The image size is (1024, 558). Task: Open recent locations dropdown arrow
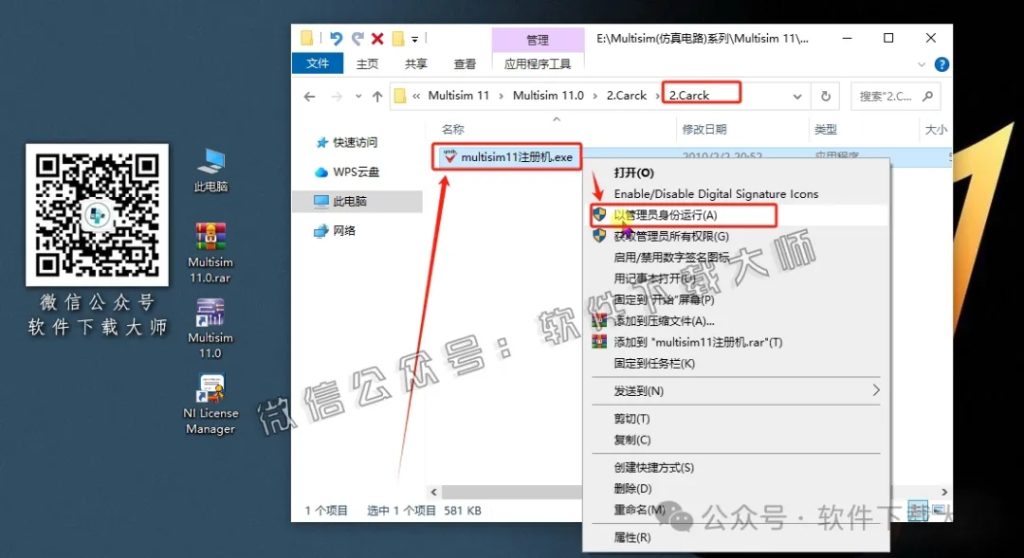358,96
